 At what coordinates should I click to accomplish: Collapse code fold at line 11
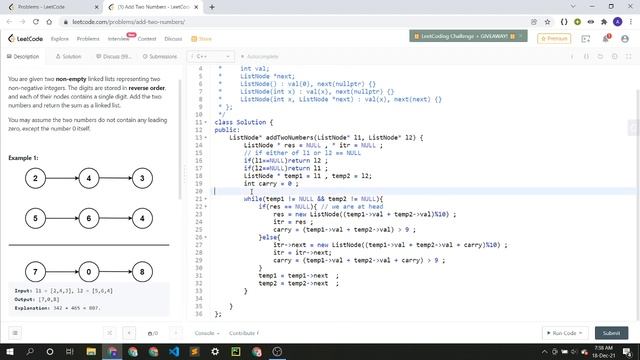click(205, 122)
